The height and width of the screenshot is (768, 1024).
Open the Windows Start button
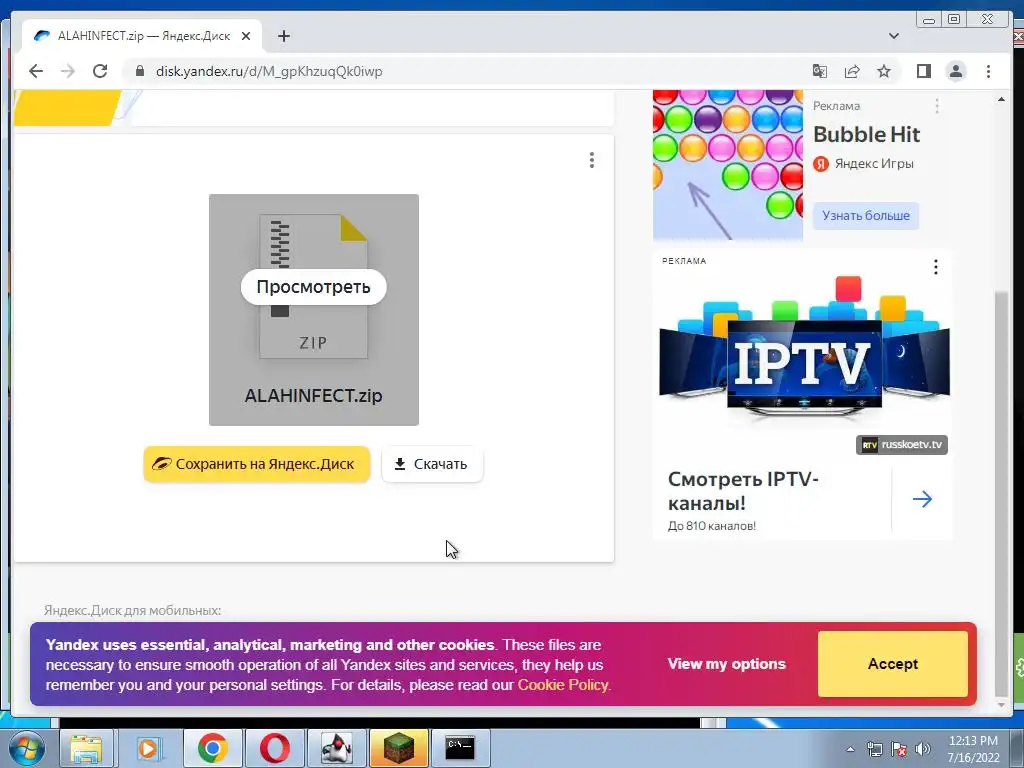25,748
